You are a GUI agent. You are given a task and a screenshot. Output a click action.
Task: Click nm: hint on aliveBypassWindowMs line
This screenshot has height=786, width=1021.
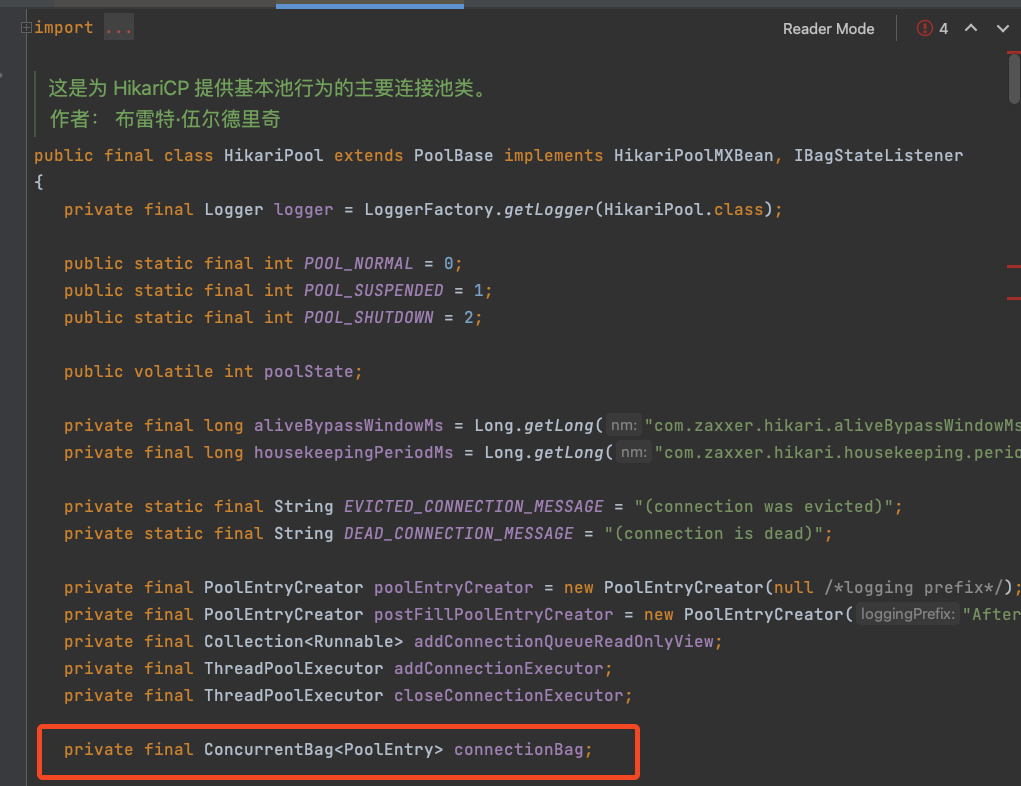point(624,425)
